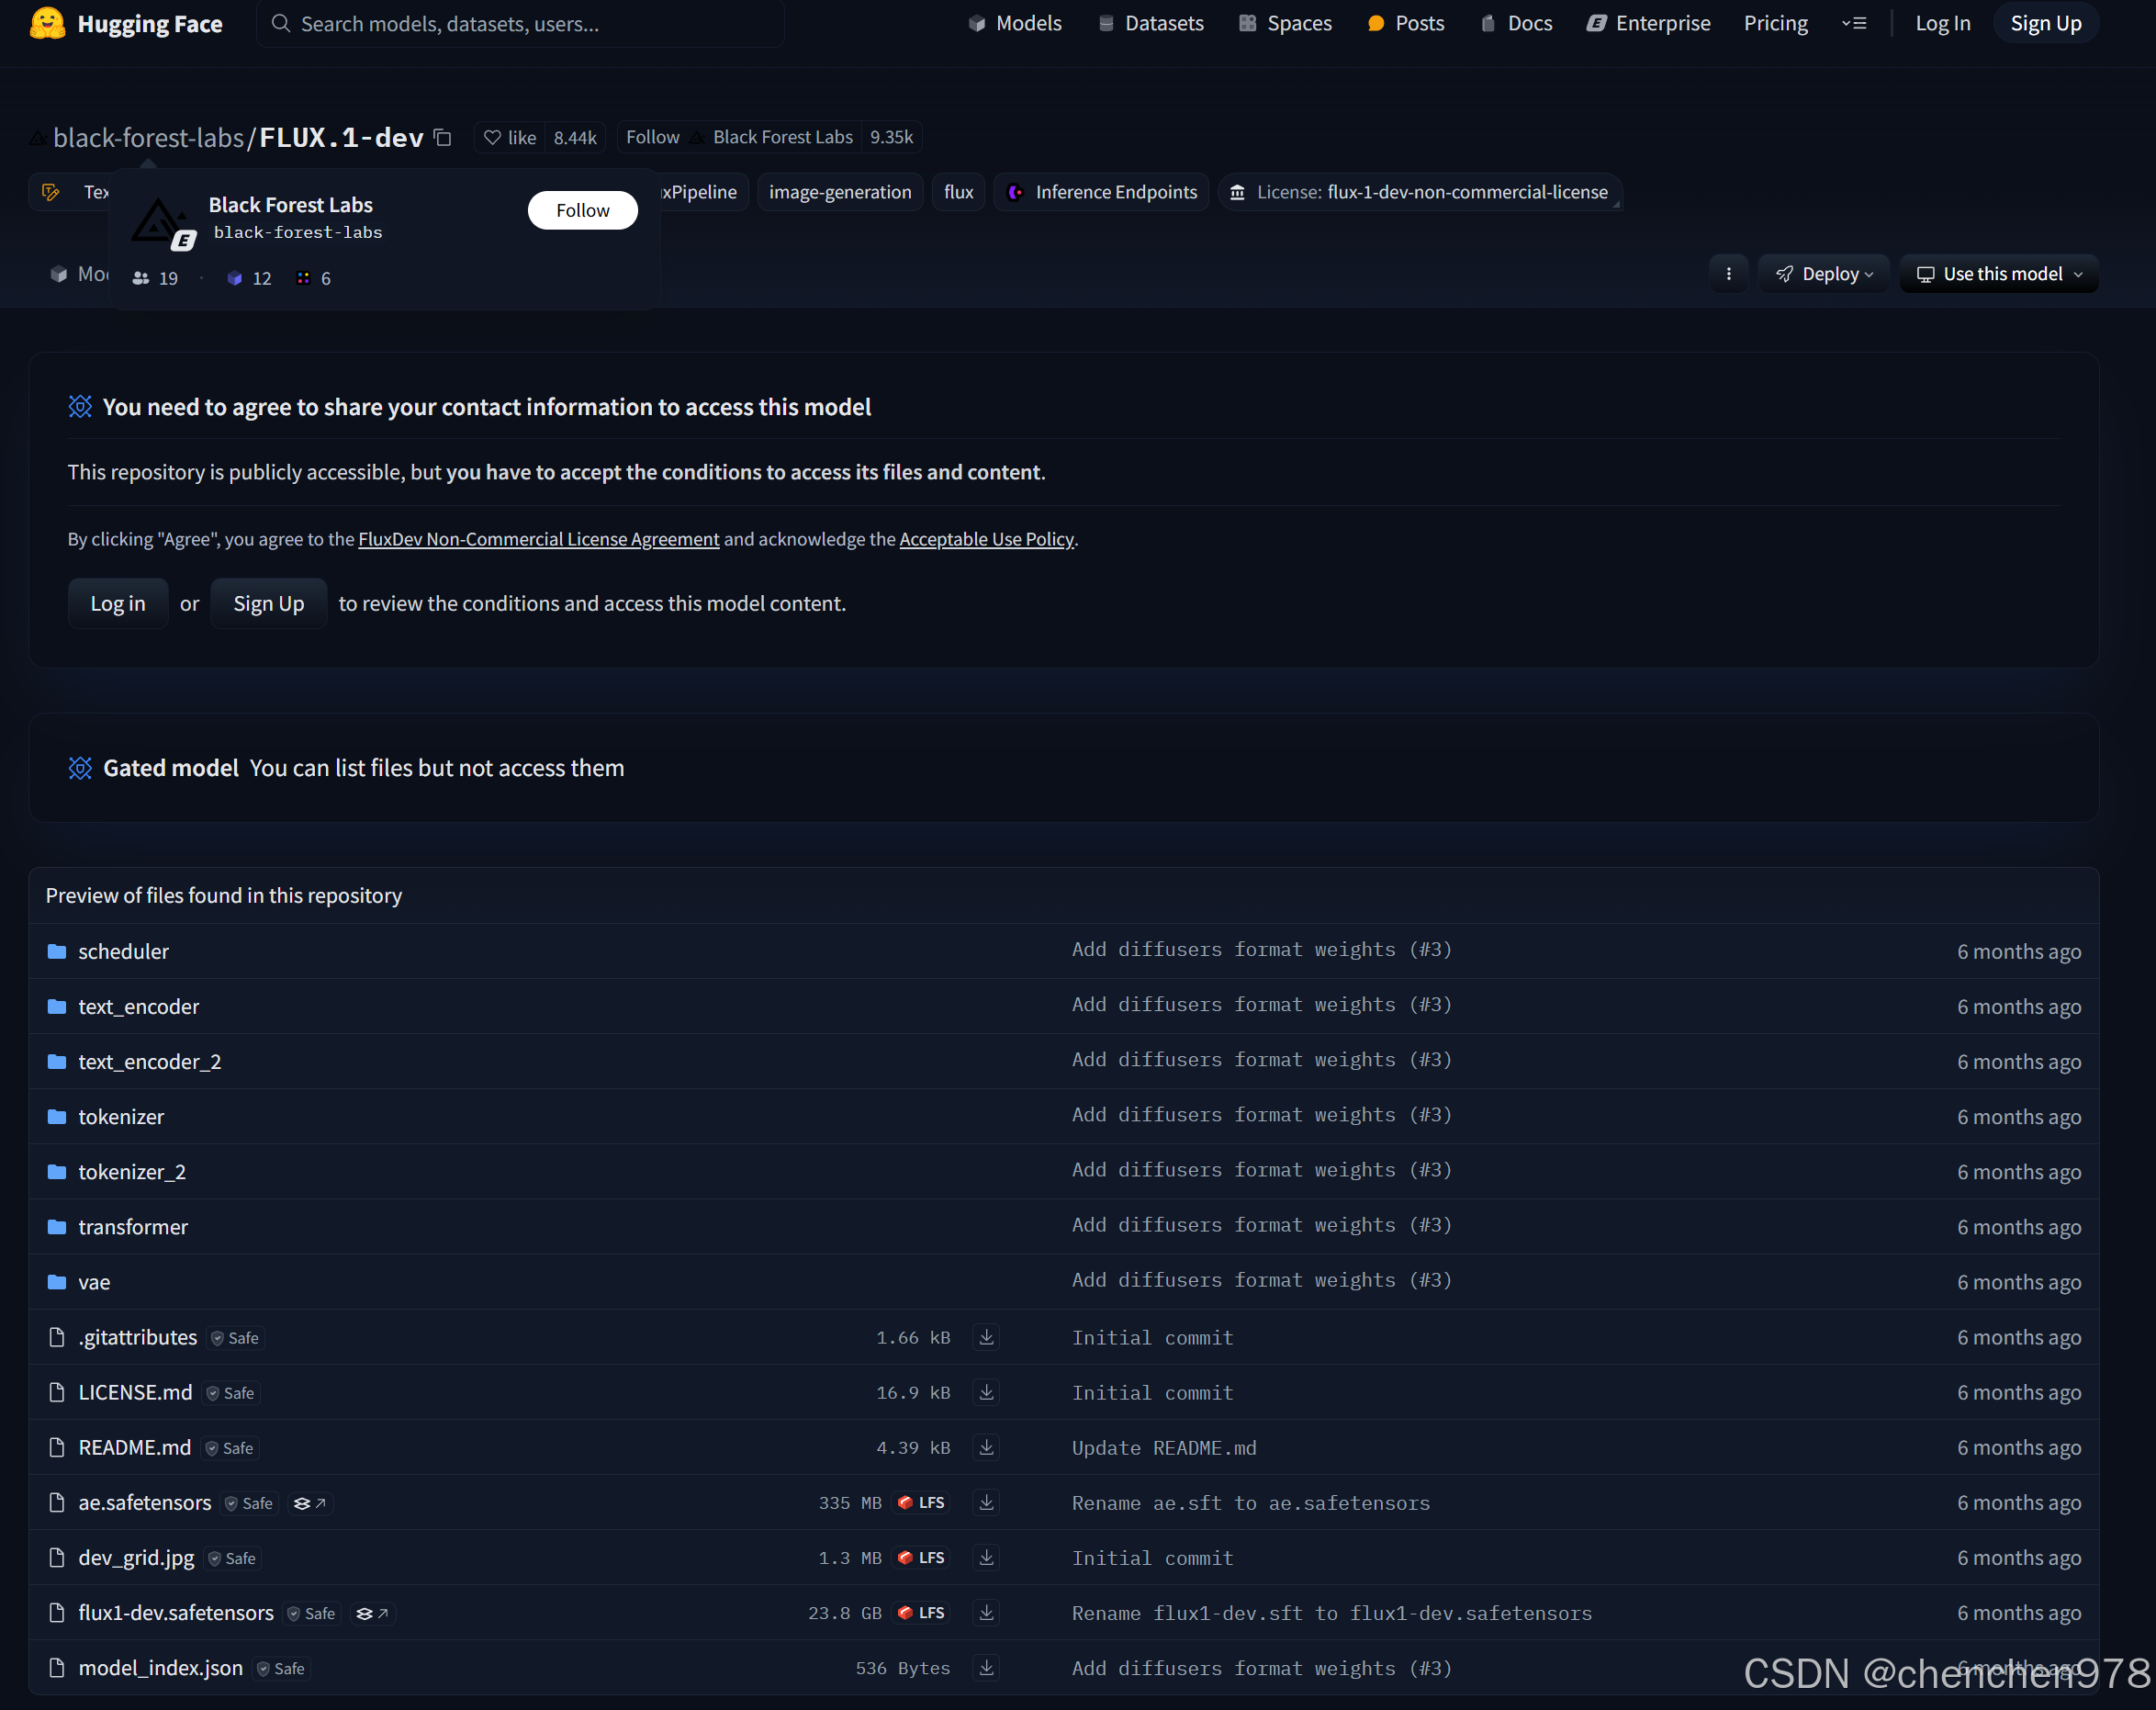
Task: Click the Sign Up button in gate notice
Action: tap(268, 603)
